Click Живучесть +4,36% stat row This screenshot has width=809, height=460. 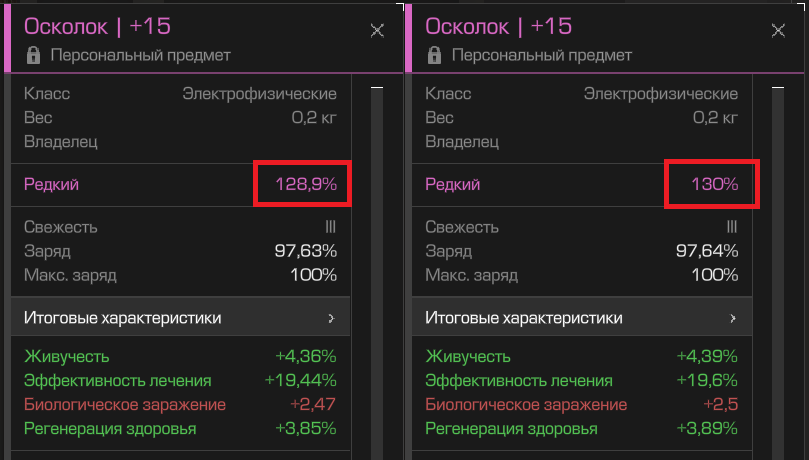click(181, 356)
